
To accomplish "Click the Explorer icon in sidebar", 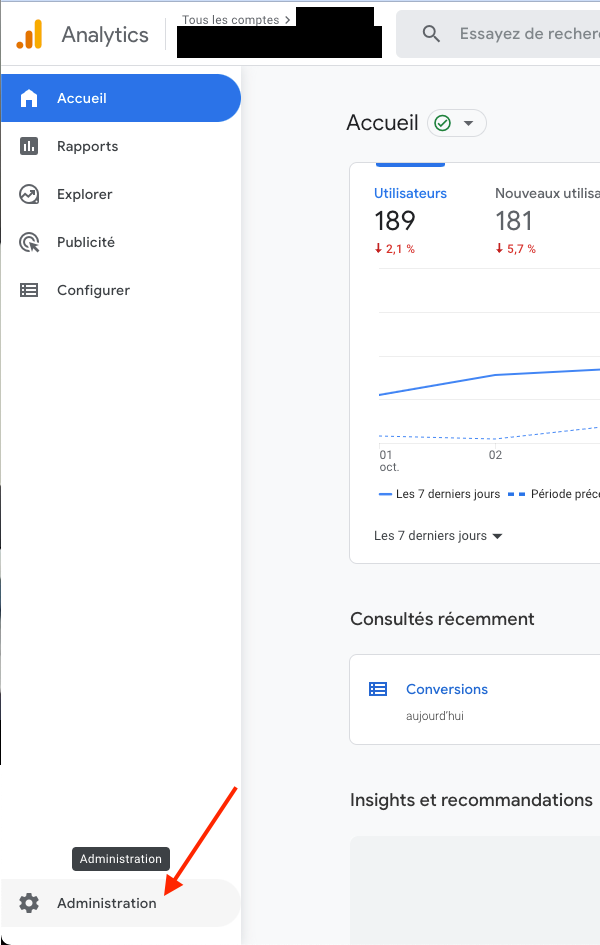I will click(29, 194).
